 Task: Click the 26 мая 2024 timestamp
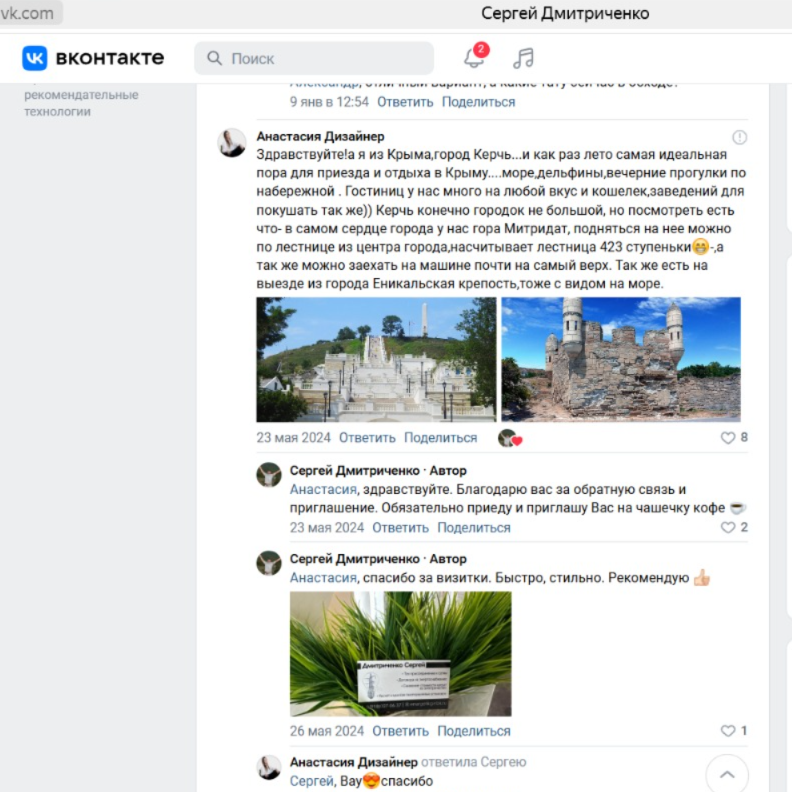pos(327,731)
